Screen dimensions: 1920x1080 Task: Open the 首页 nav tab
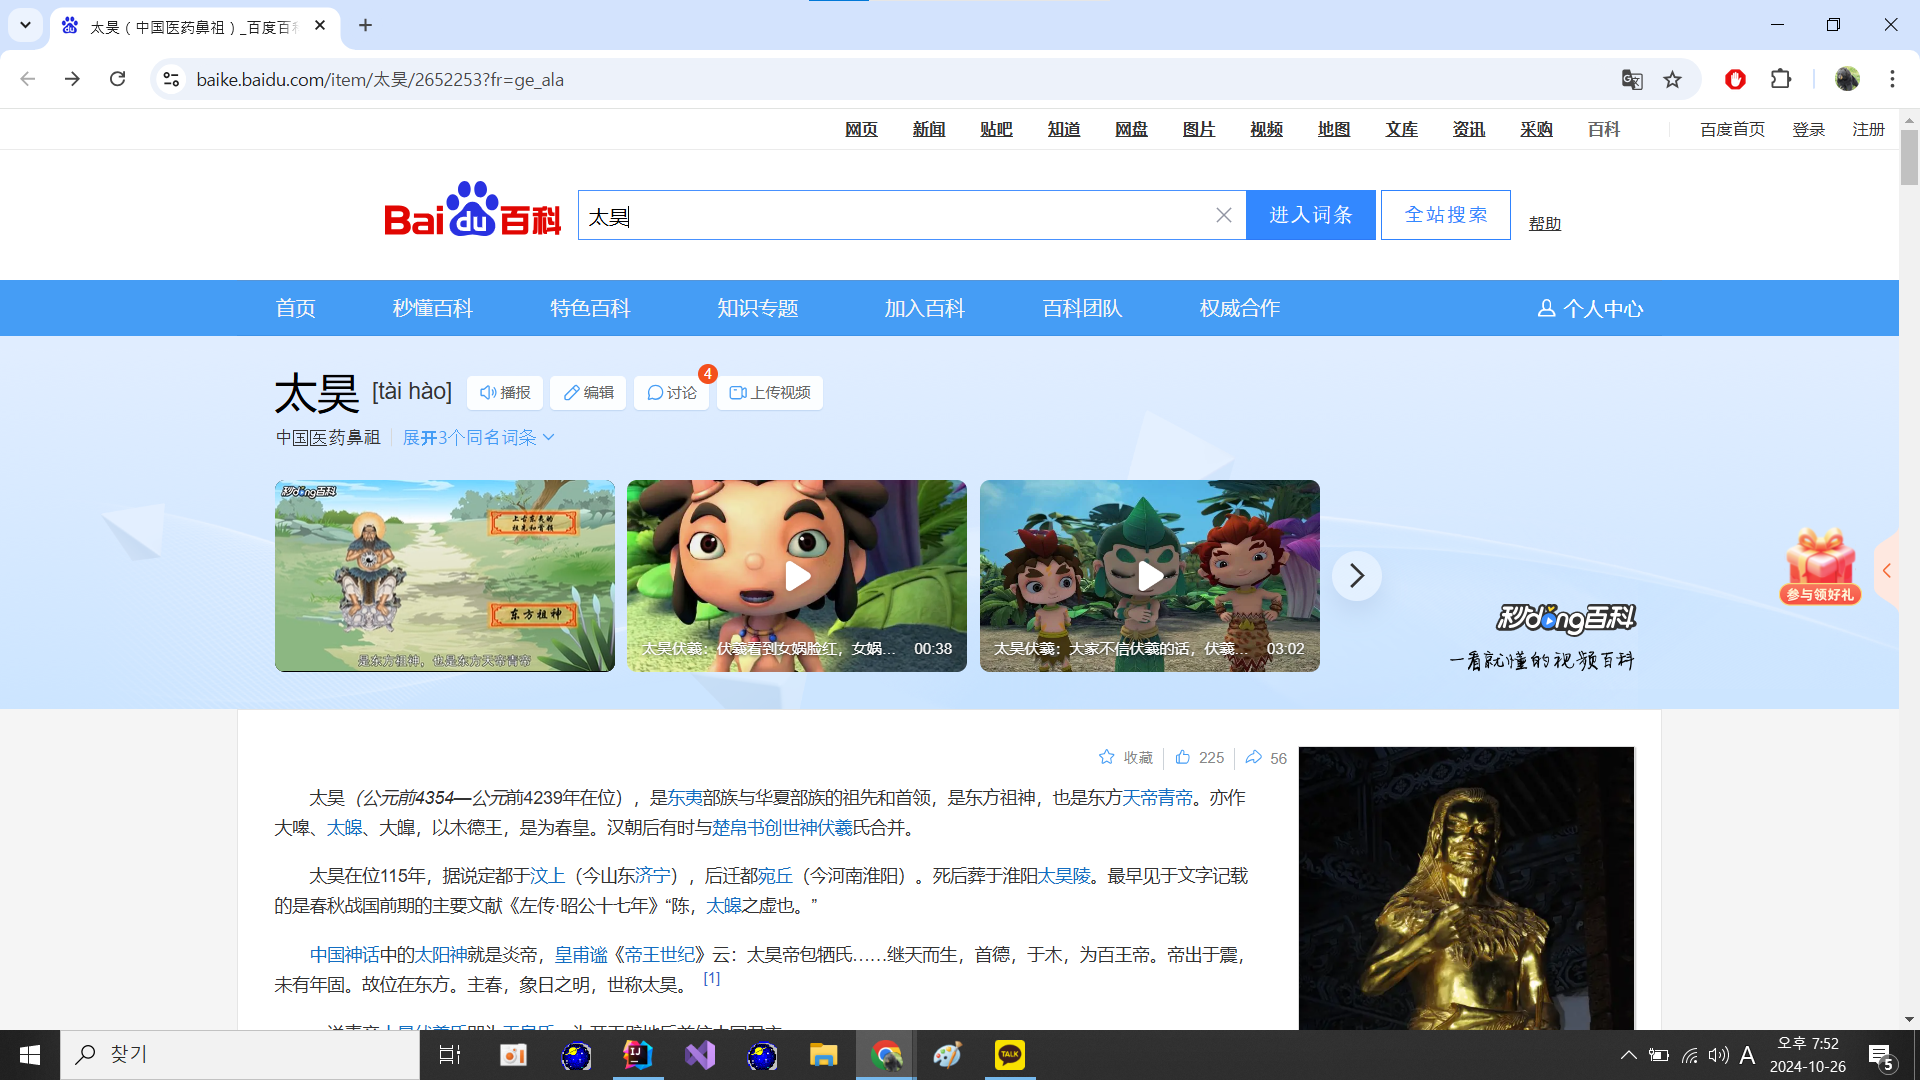click(296, 309)
